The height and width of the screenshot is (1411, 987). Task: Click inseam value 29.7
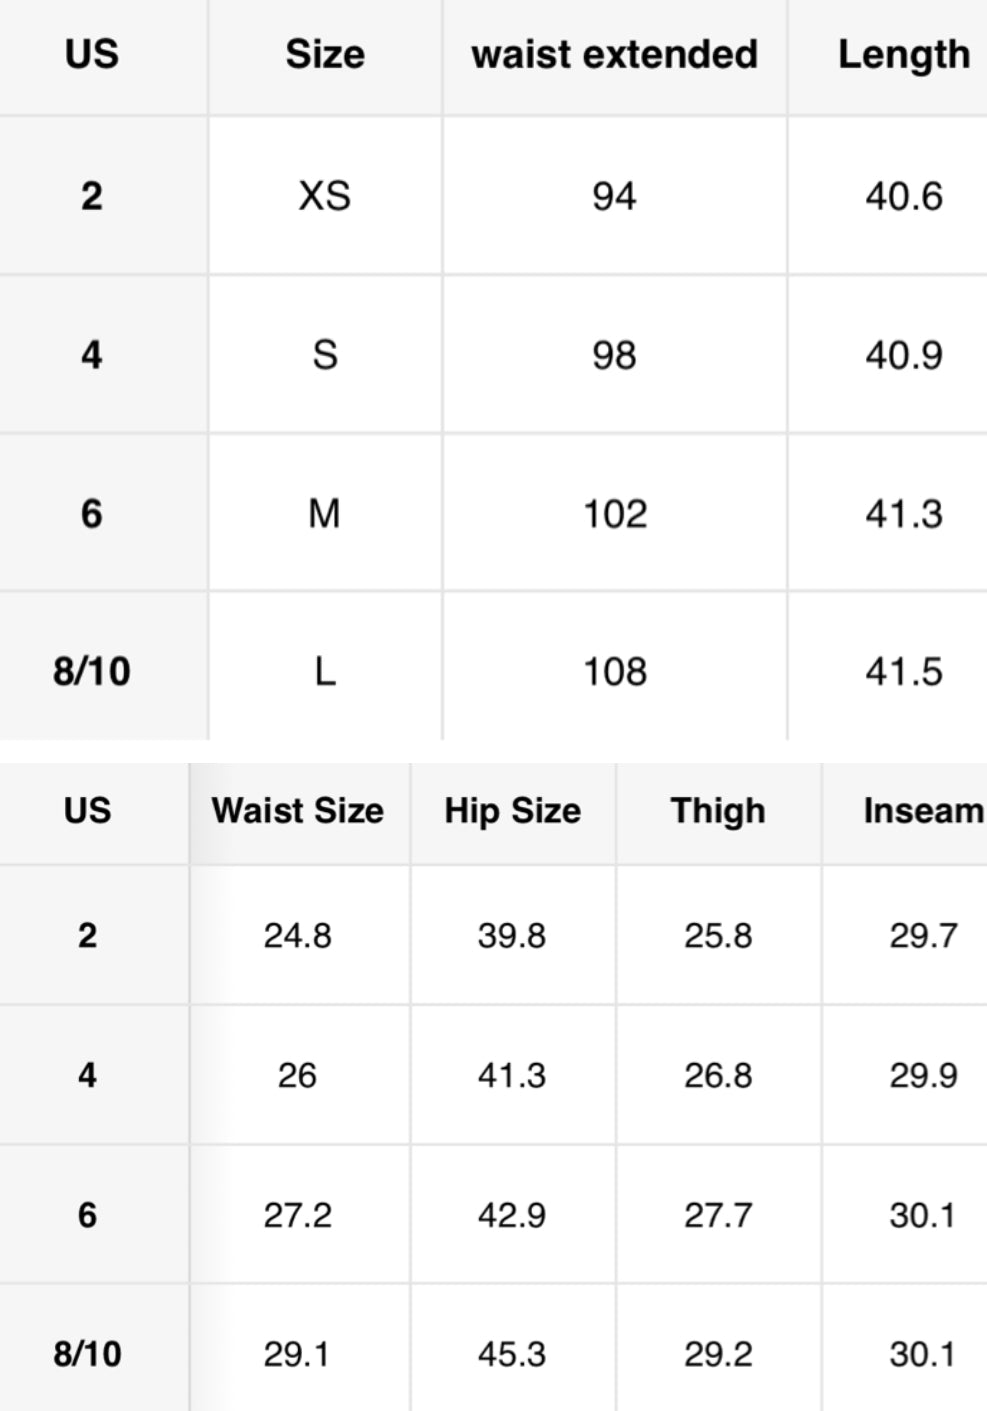pos(922,936)
